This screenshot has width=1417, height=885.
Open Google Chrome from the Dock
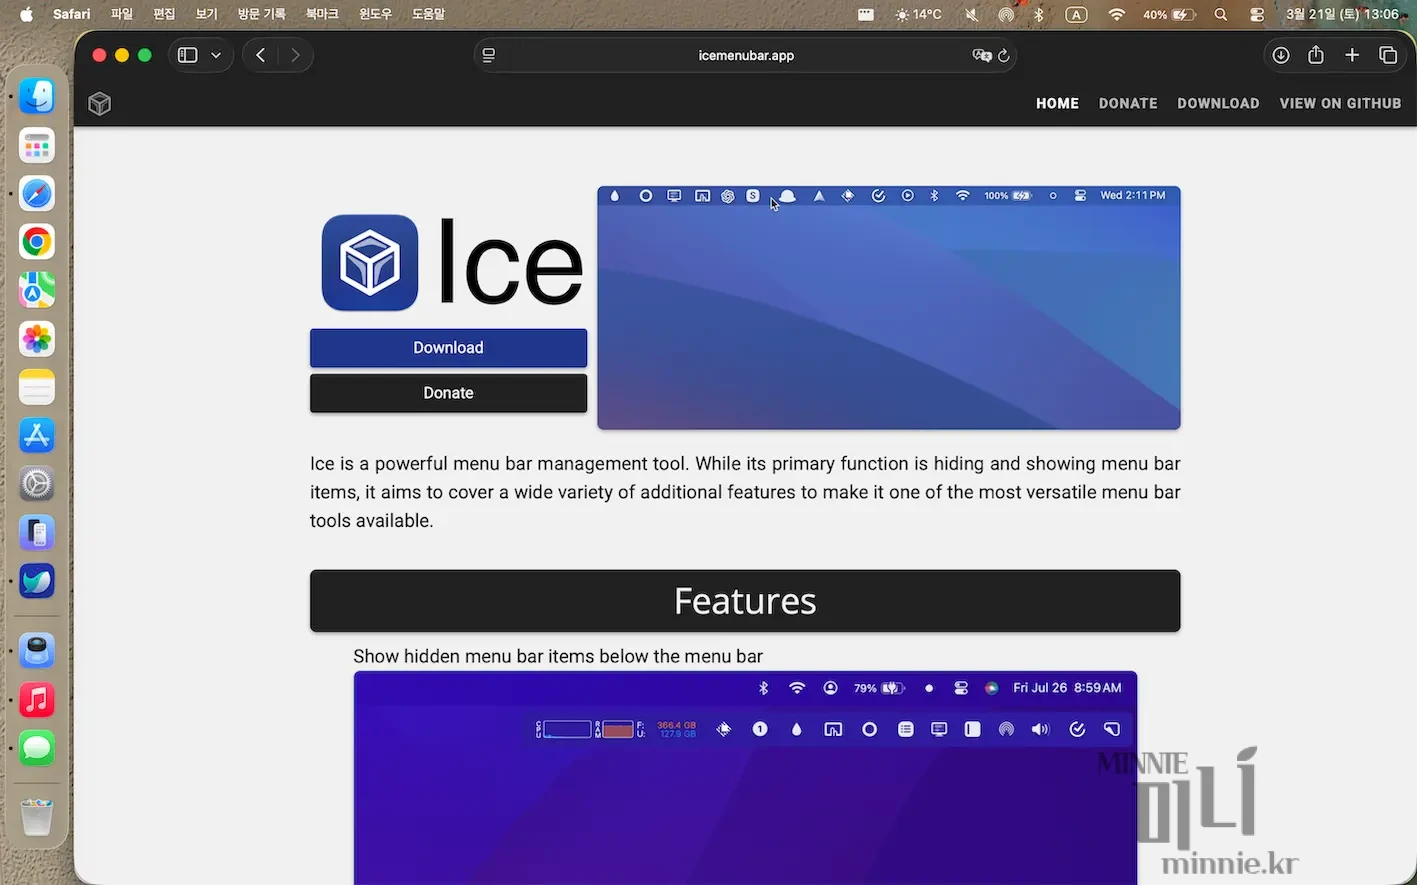tap(37, 242)
